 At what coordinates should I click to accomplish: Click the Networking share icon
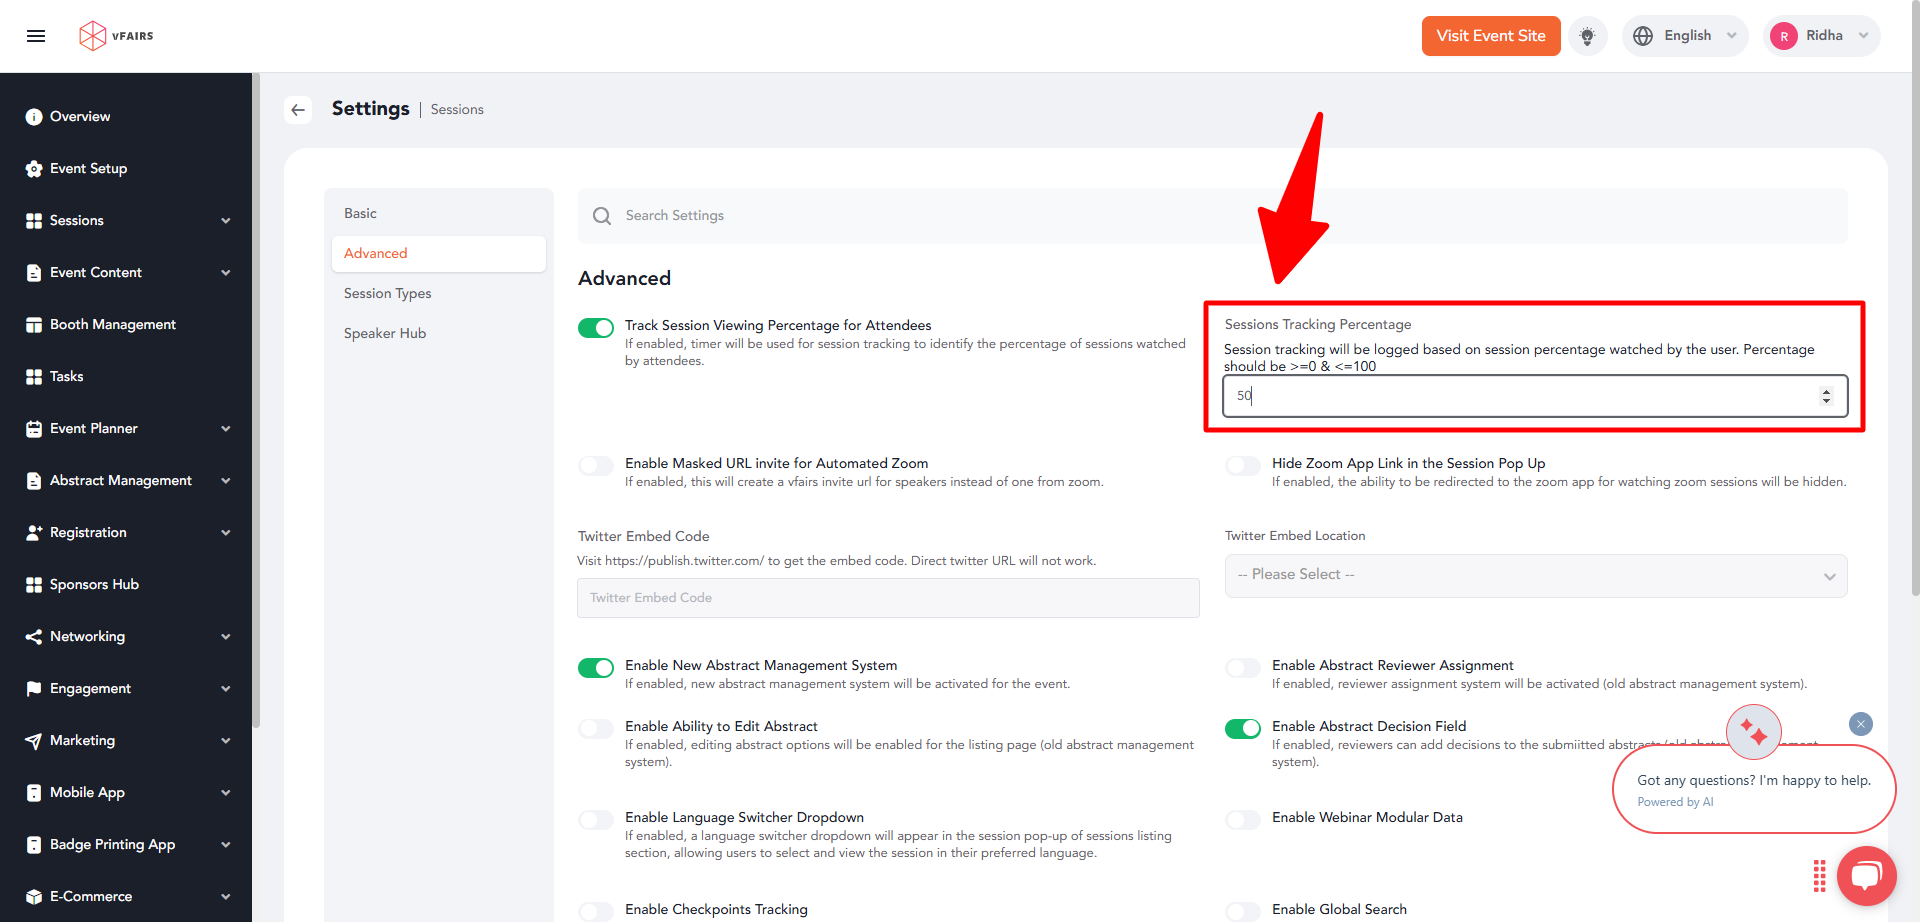pos(34,637)
